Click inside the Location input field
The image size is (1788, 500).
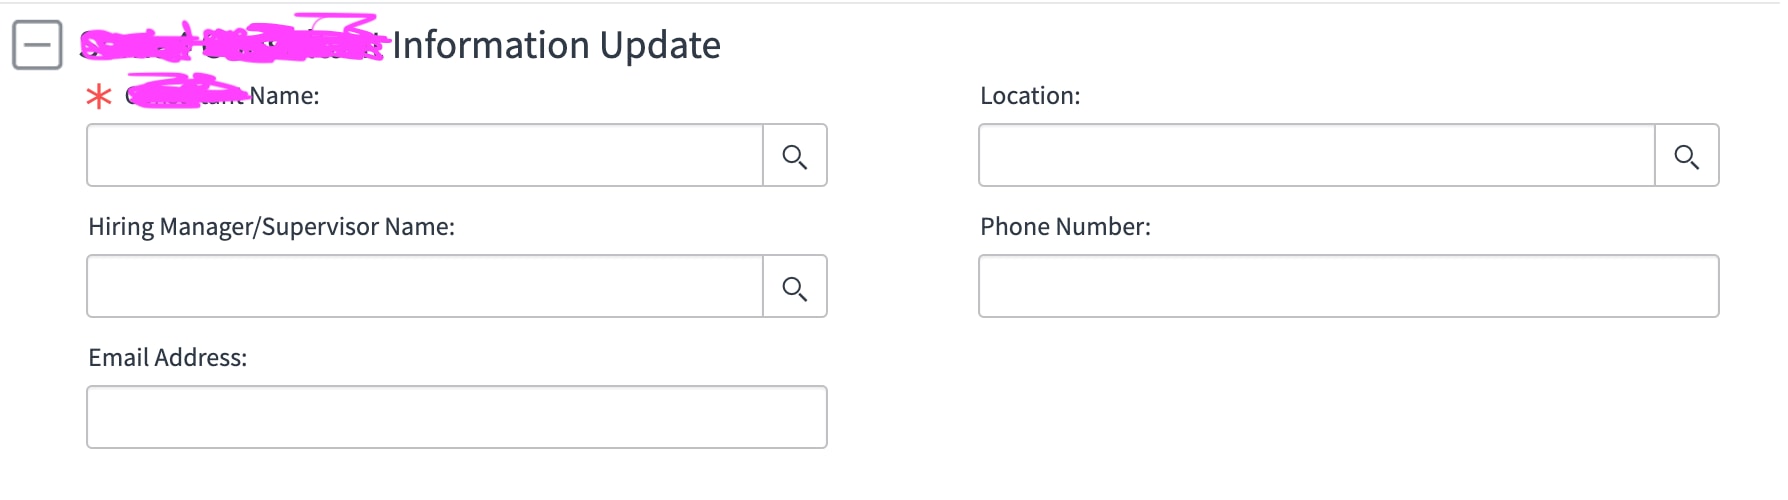[1317, 155]
